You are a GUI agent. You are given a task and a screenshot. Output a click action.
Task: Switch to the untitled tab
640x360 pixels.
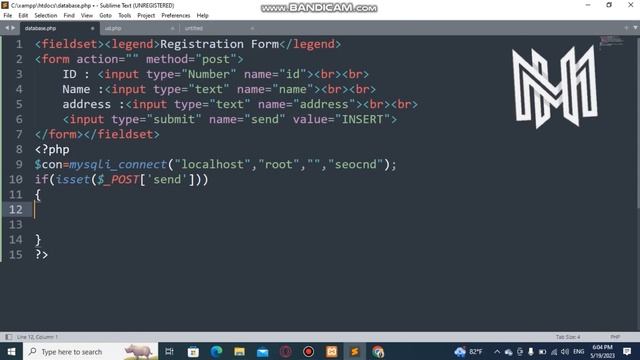coord(194,28)
